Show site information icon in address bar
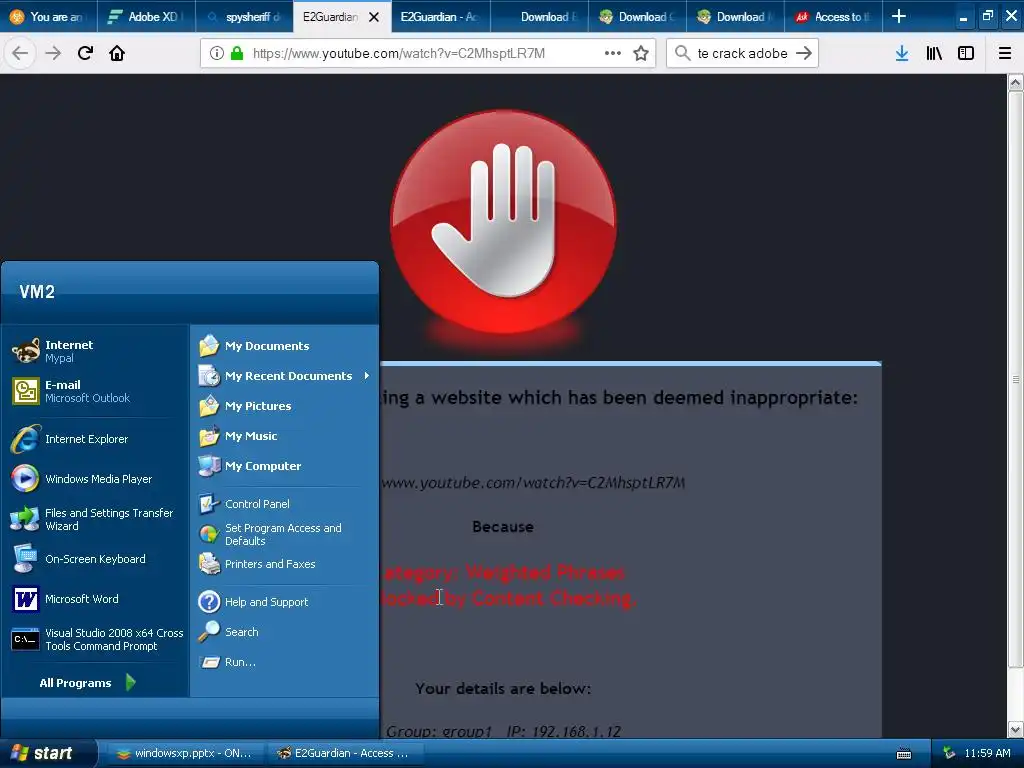The width and height of the screenshot is (1024, 768). (x=217, y=54)
